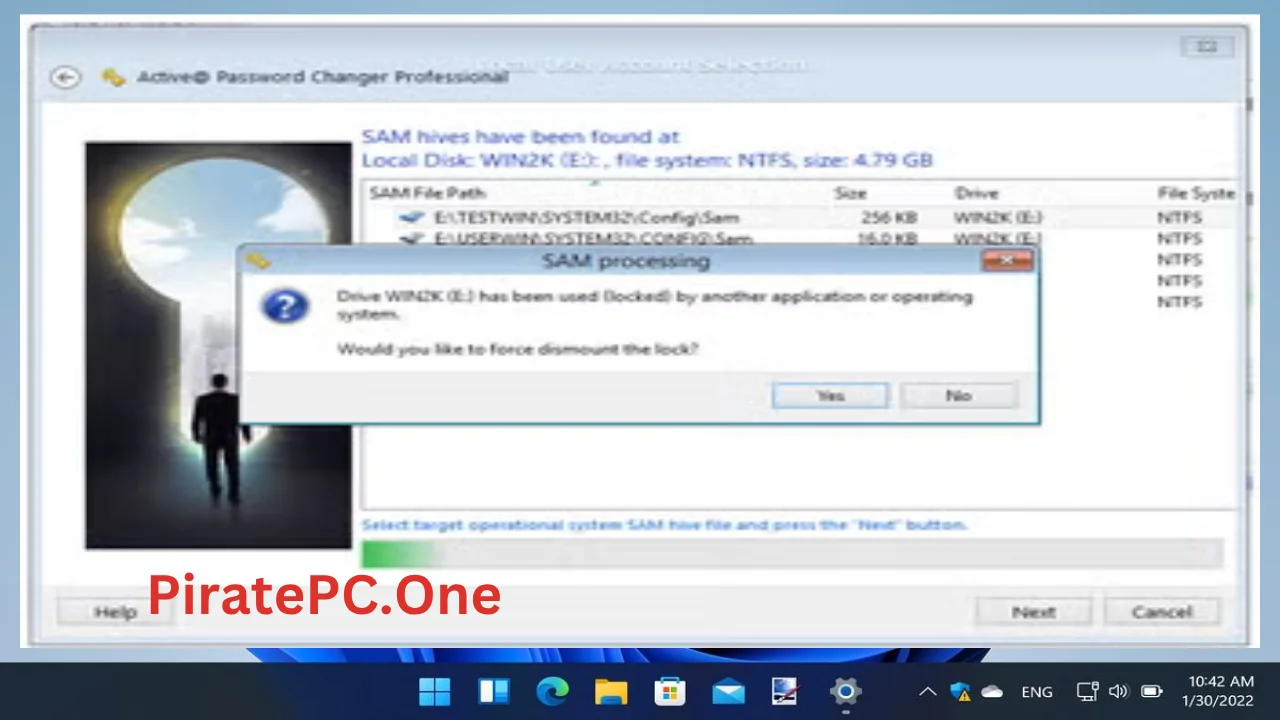This screenshot has width=1280, height=720.
Task: Click No in the SAM processing dialog
Action: pos(958,396)
